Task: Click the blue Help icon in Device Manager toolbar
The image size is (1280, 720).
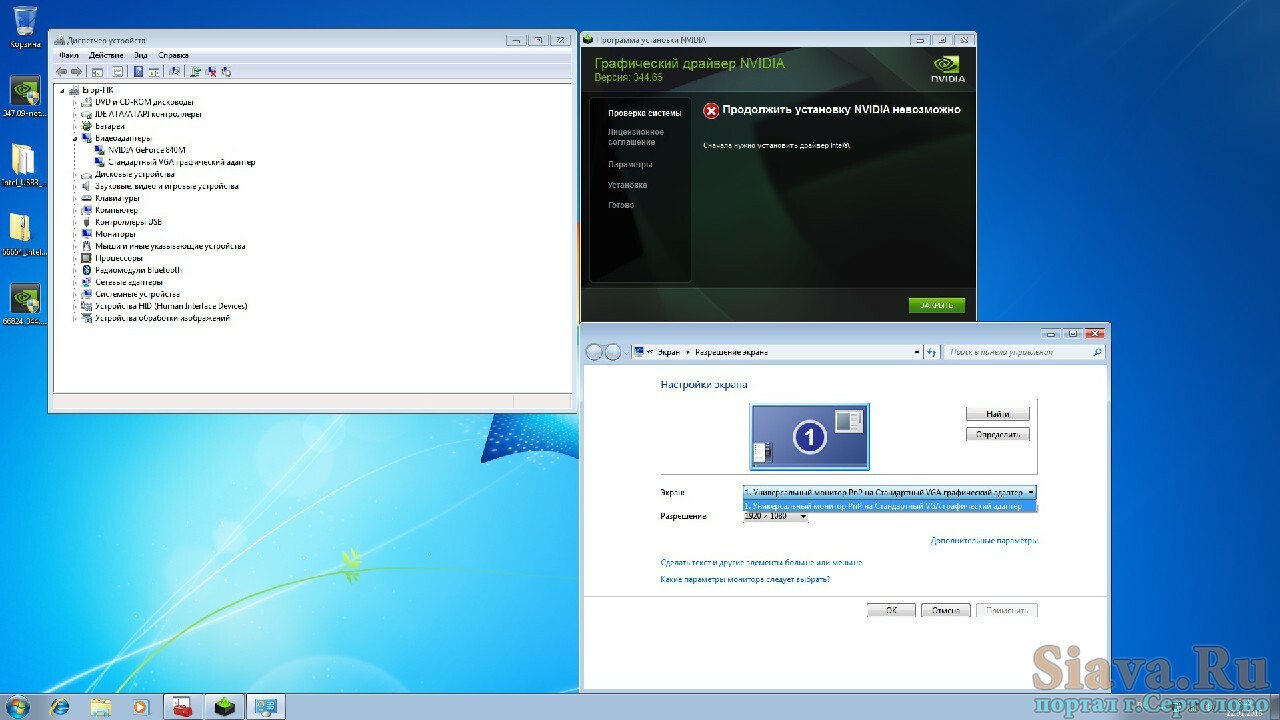Action: coord(138,72)
